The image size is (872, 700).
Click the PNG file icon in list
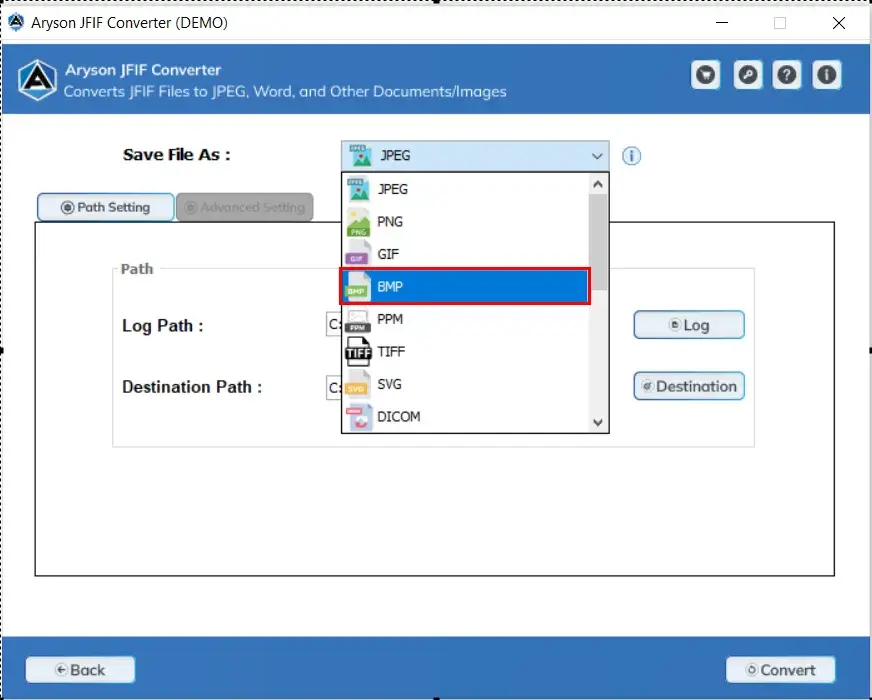coord(359,222)
